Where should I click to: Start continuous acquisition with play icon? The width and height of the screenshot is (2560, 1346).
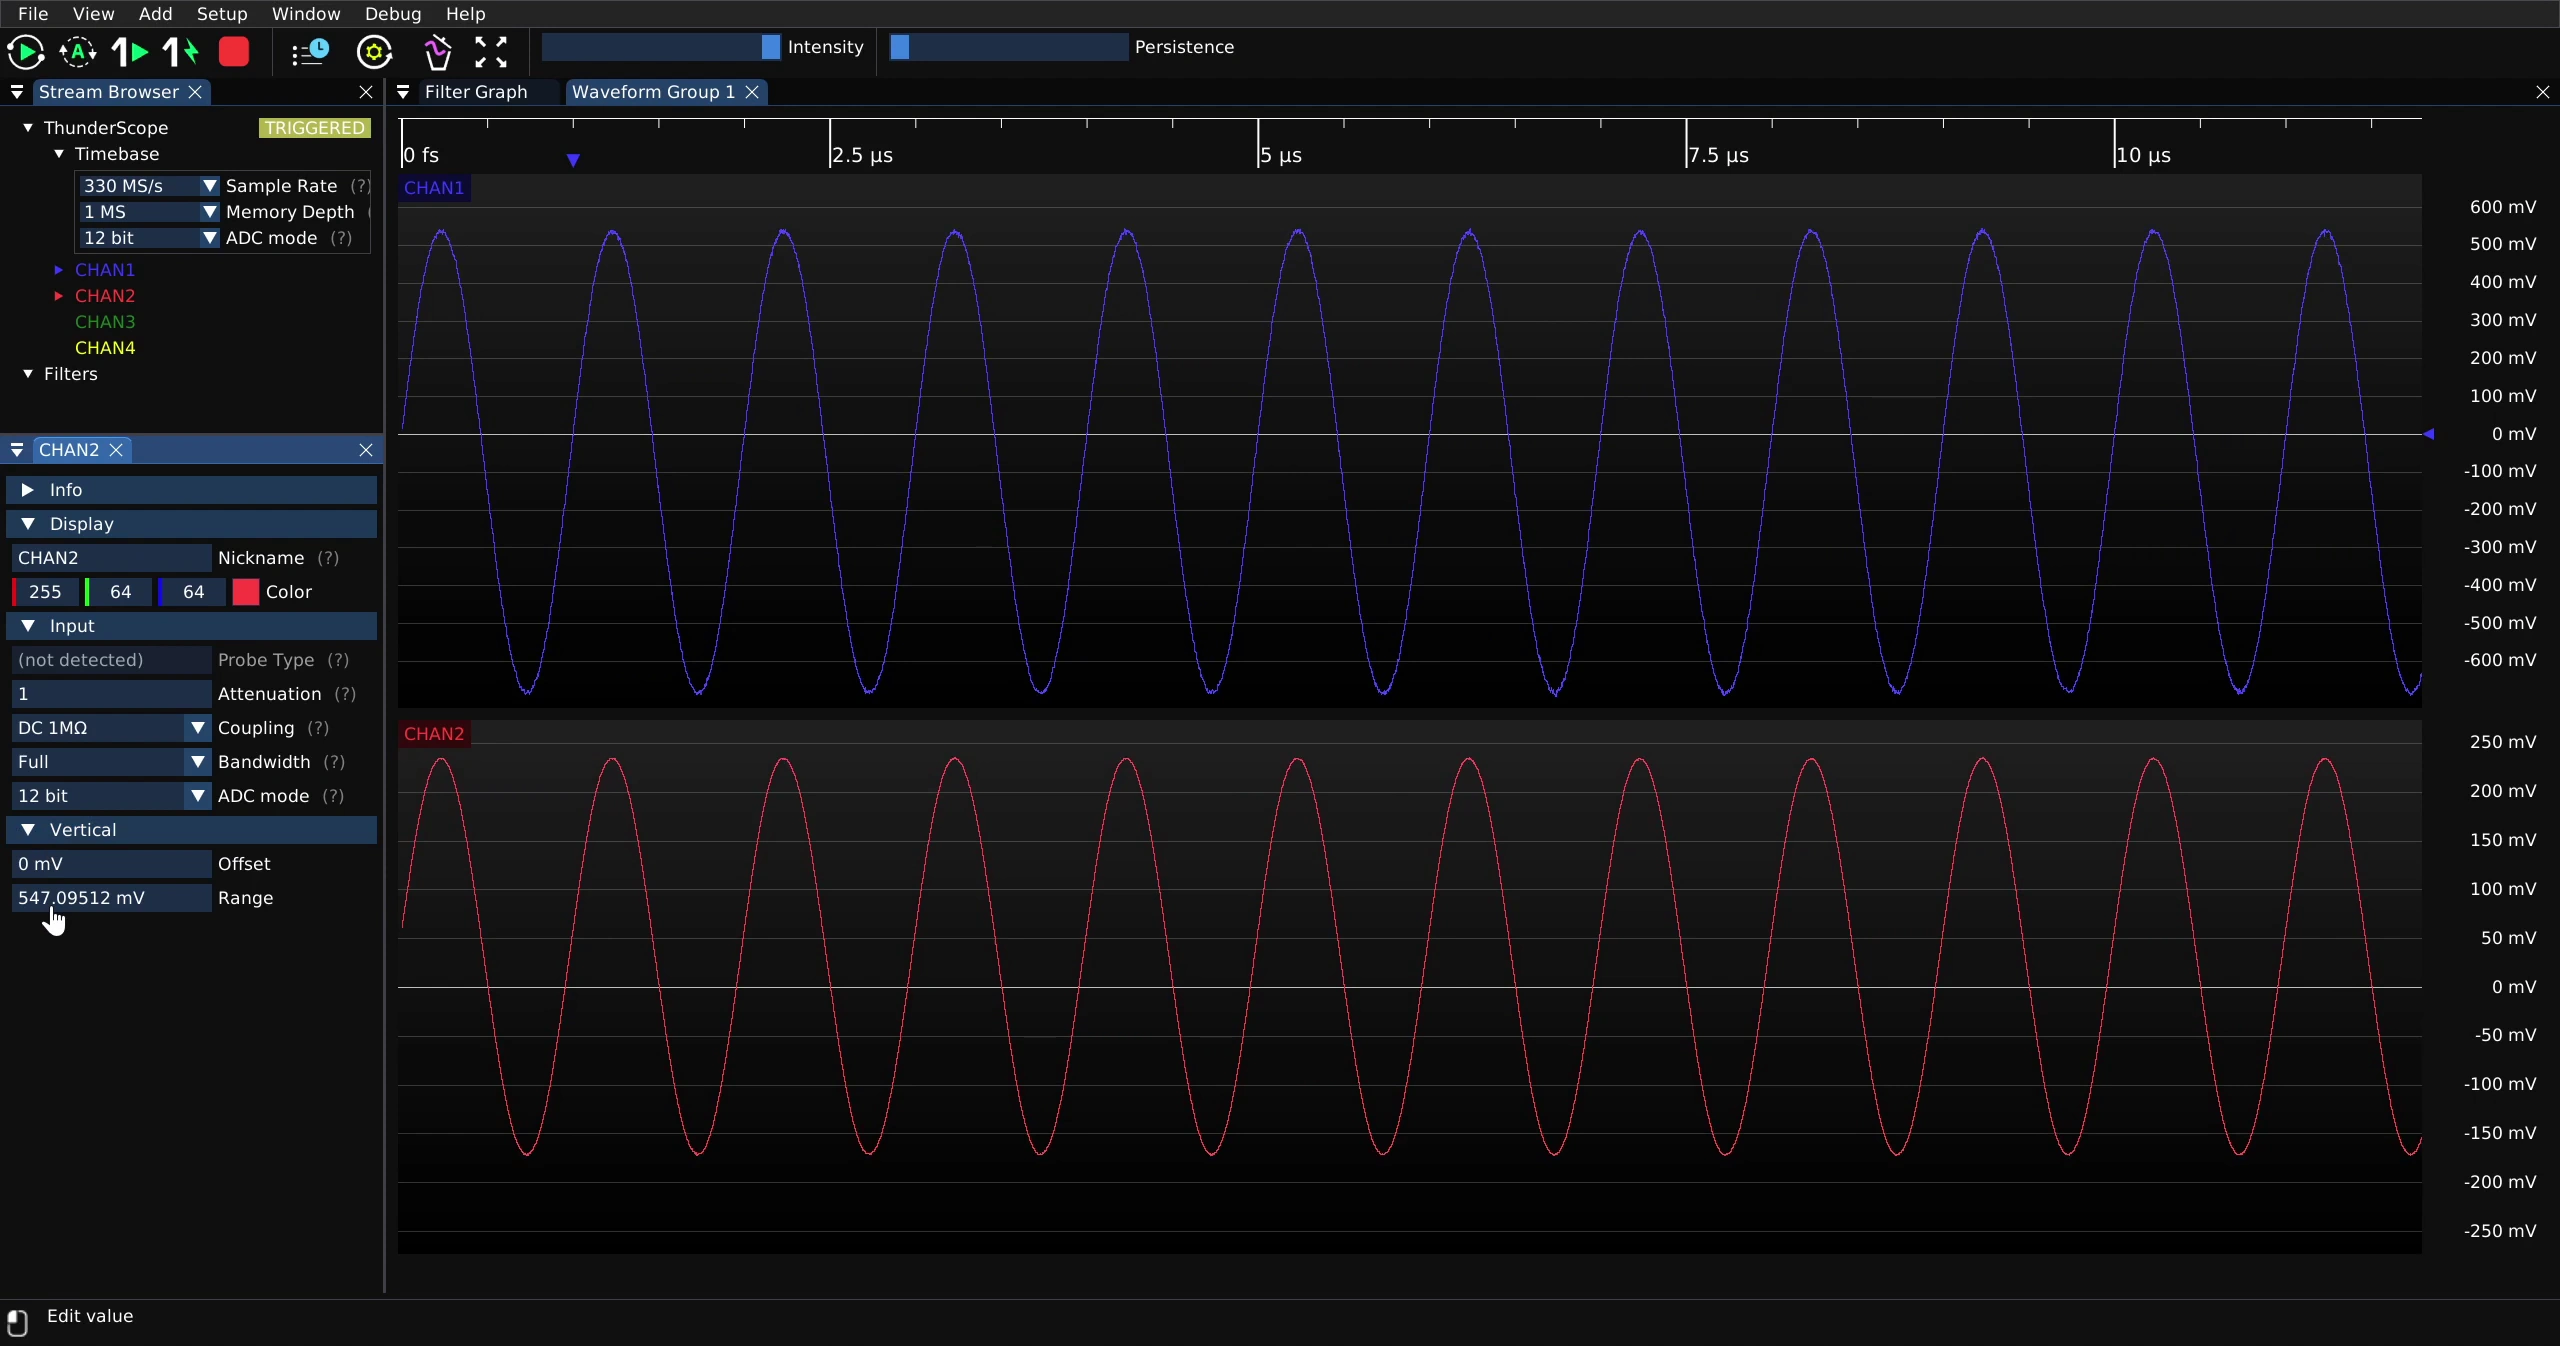[25, 52]
